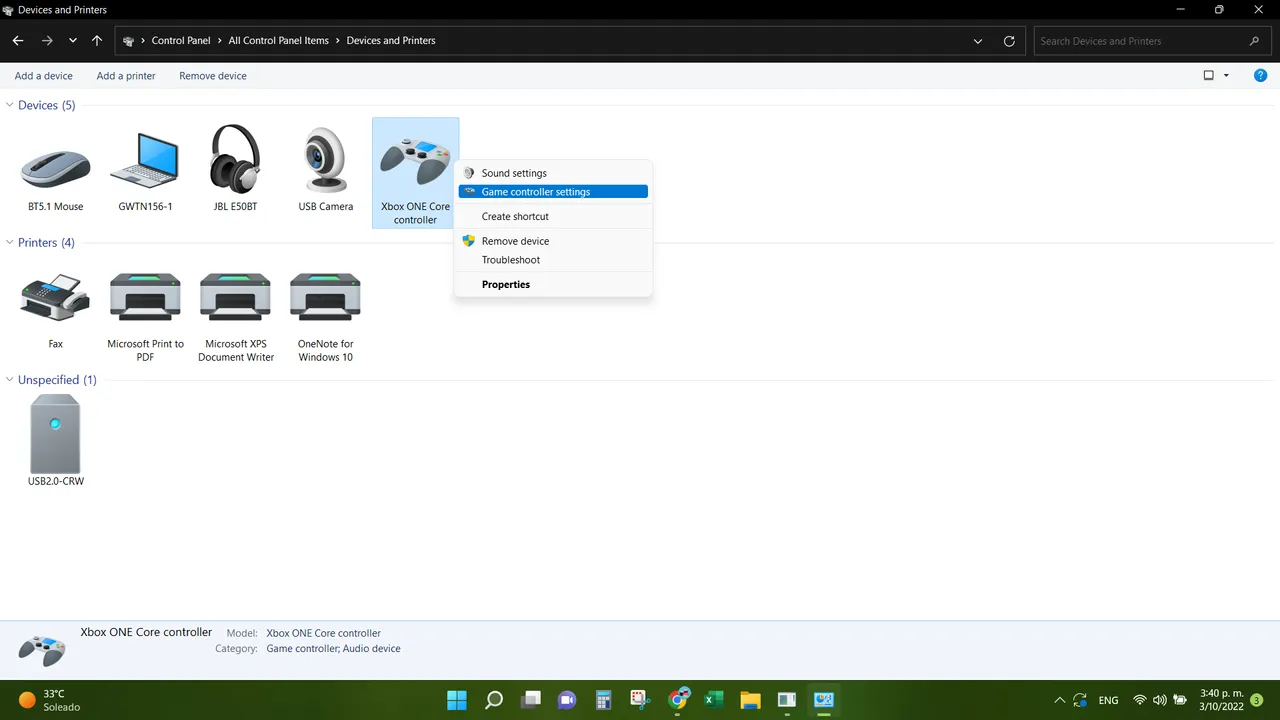Screen dimensions: 1280x720
Task: Select the USB2.0-CRW unspecified device
Action: tap(55, 440)
